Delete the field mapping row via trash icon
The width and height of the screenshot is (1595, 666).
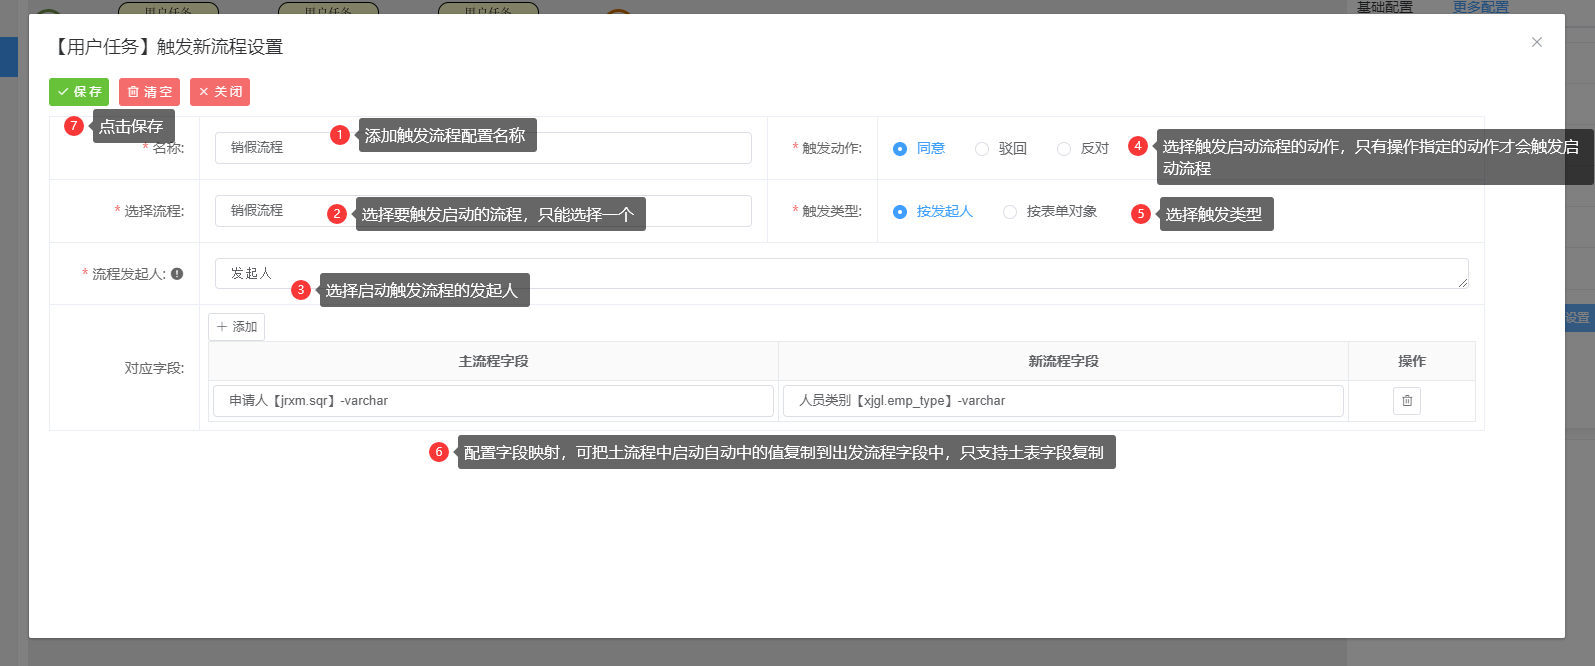pos(1407,401)
